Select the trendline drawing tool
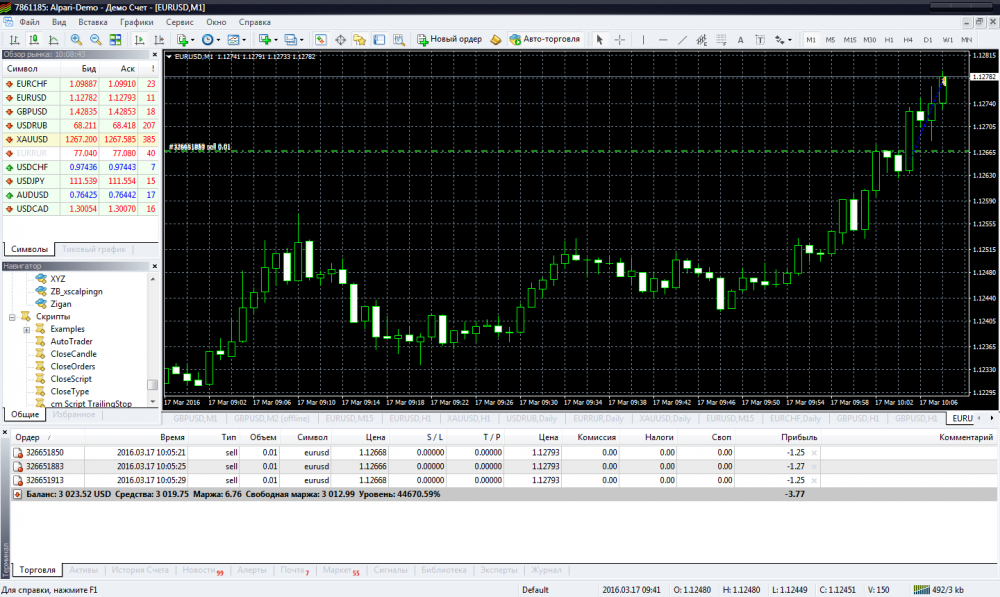 point(682,40)
